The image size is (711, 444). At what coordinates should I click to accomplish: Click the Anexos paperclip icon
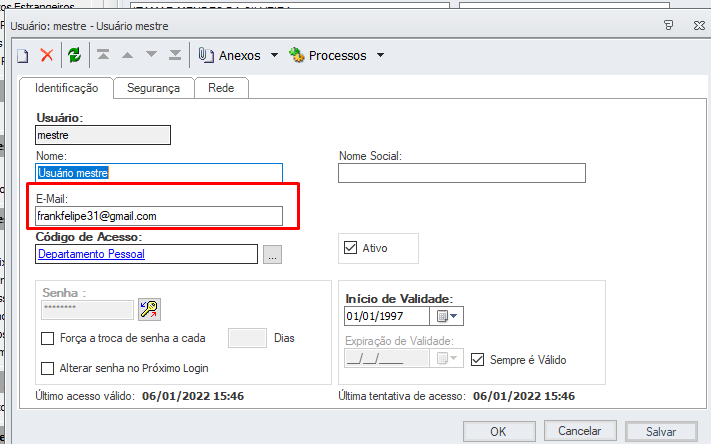point(206,55)
